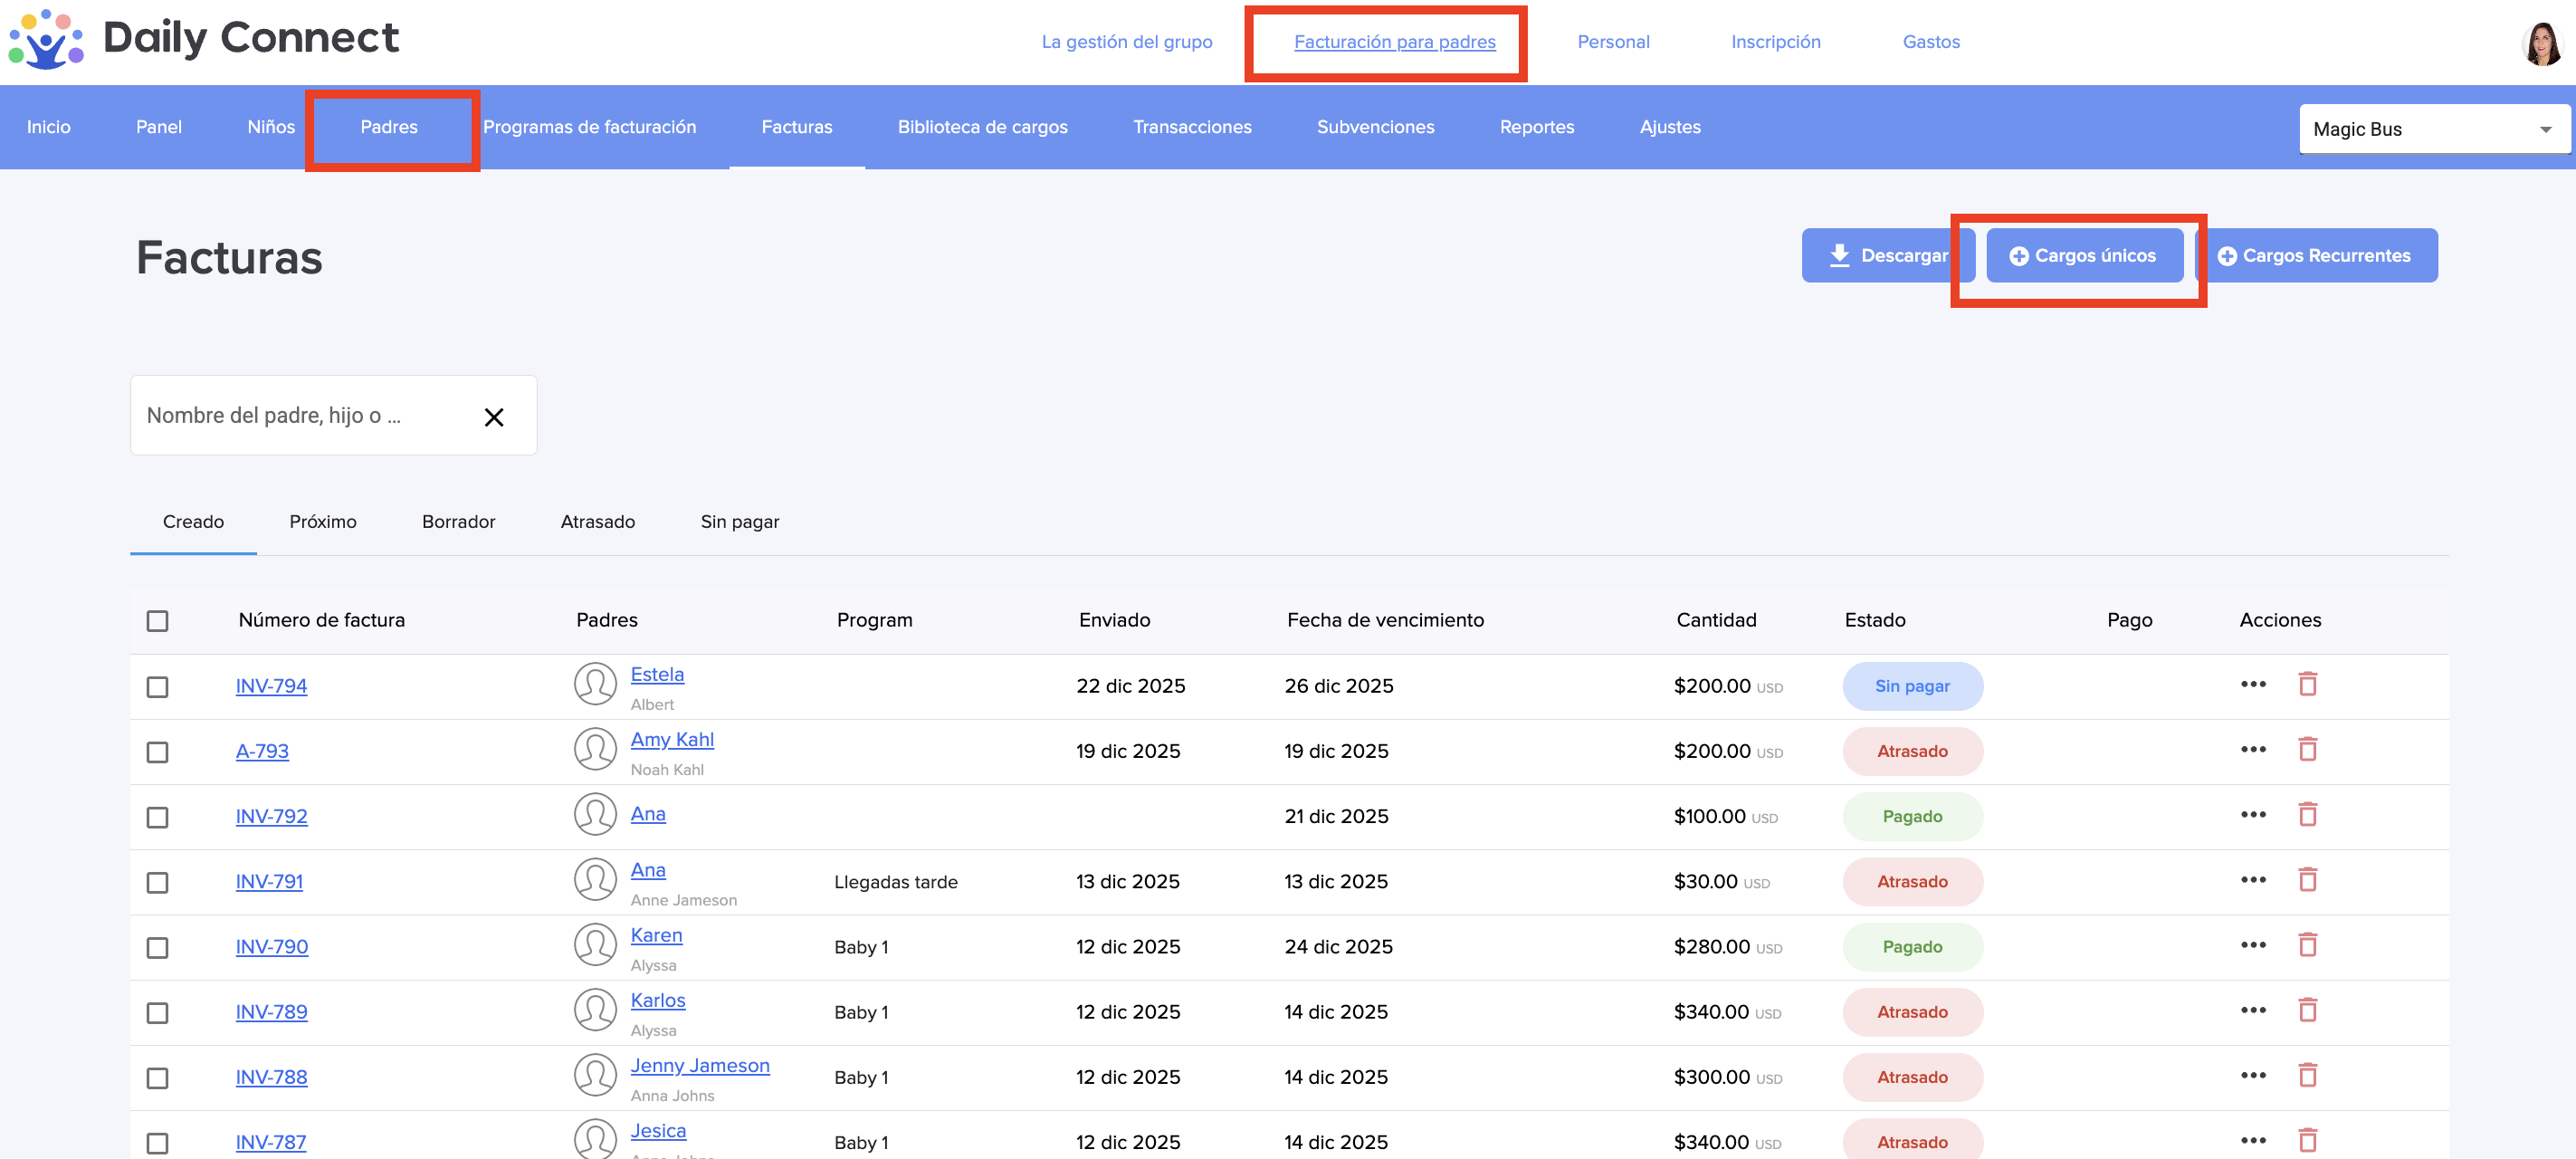
Task: Open ellipsis actions for INV-788
Action: pyautogui.click(x=2252, y=1075)
